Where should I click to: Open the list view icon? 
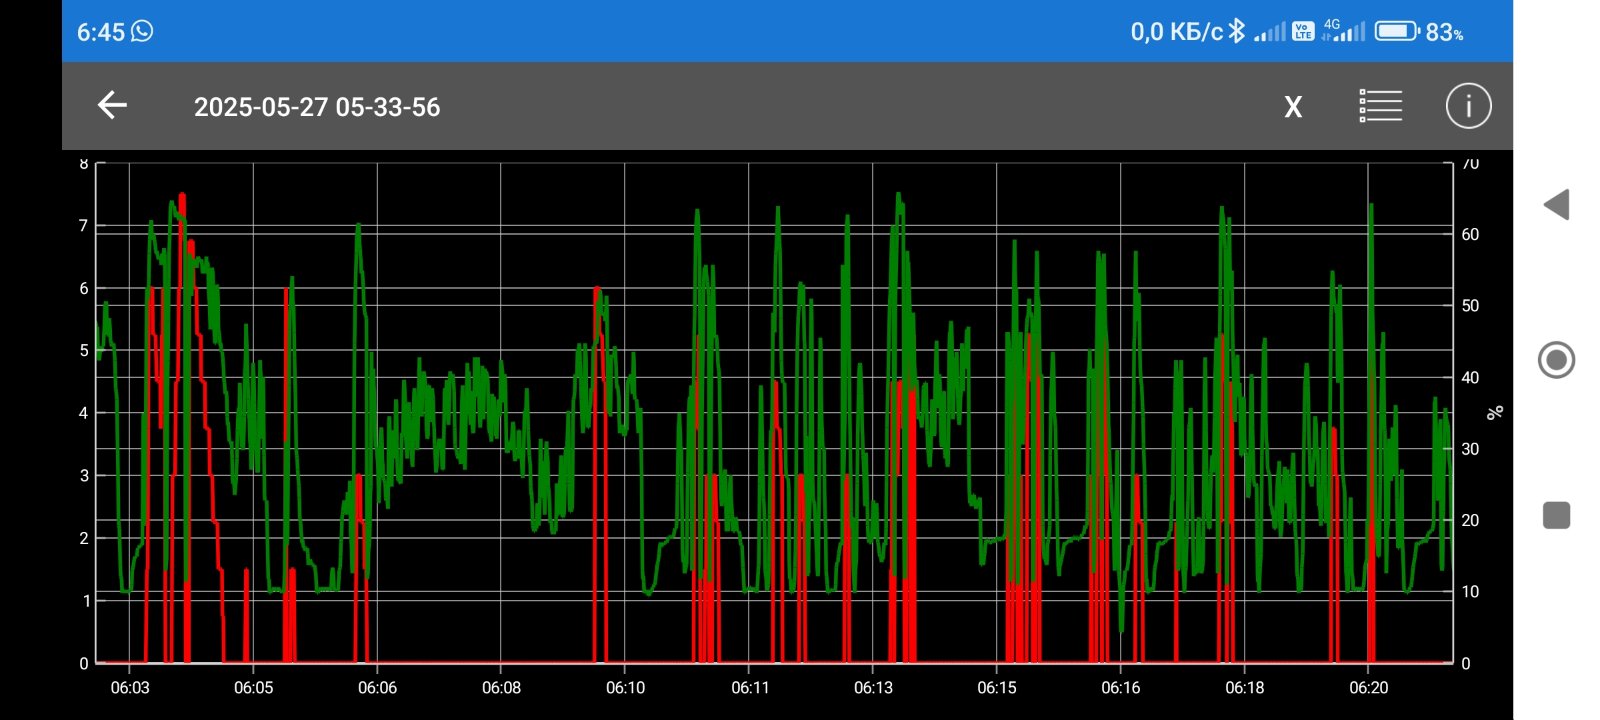click(x=1380, y=106)
